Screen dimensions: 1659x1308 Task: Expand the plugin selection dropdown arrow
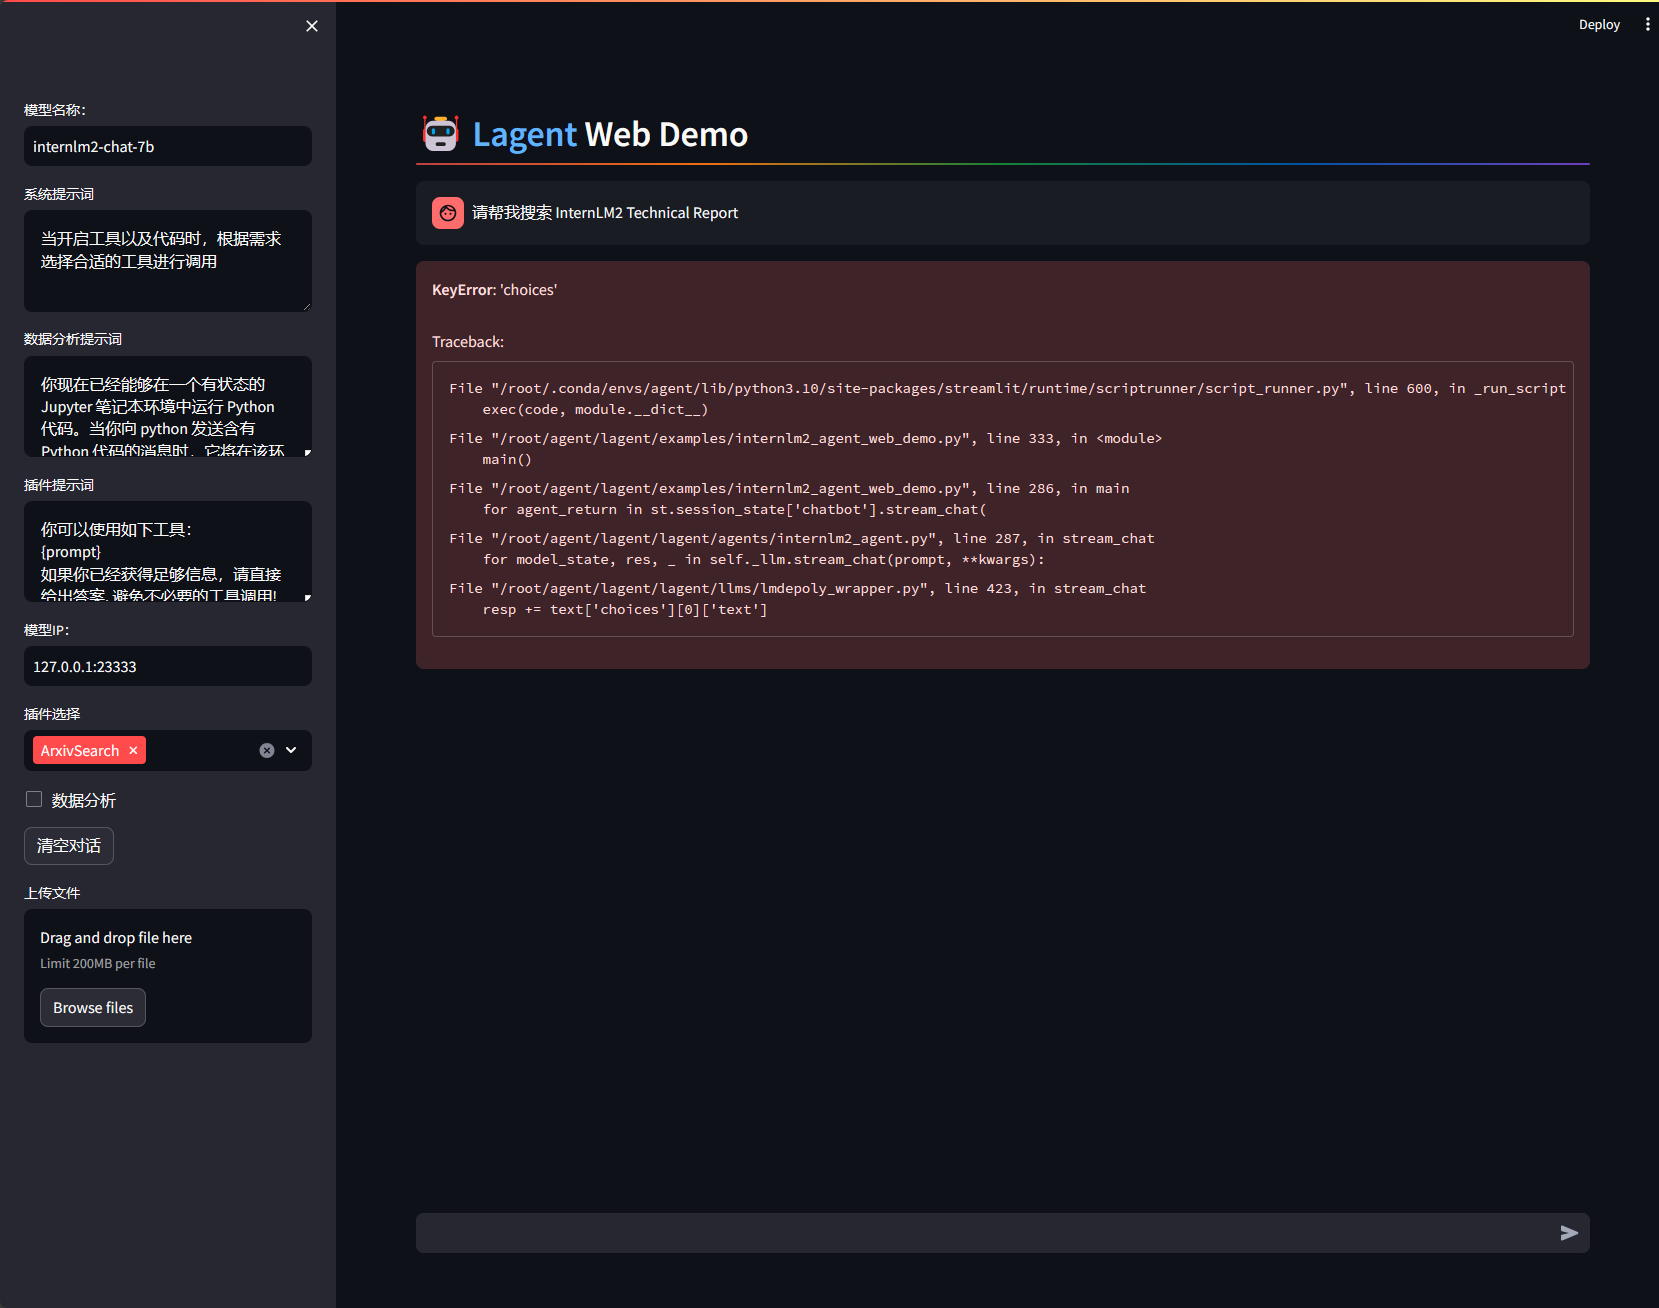291,750
